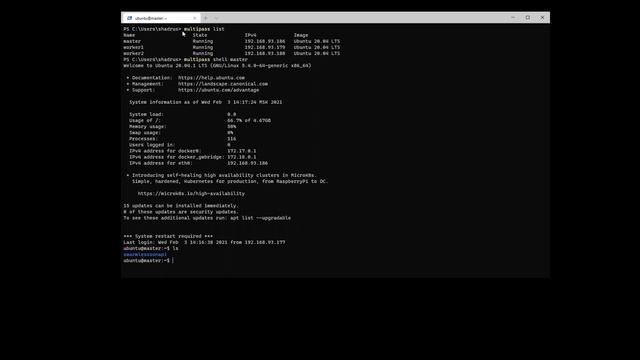Viewport: 640px width, 360px height.
Task: Click the 'updates can be installed immediately' line
Action: pyautogui.click(x=180, y=206)
